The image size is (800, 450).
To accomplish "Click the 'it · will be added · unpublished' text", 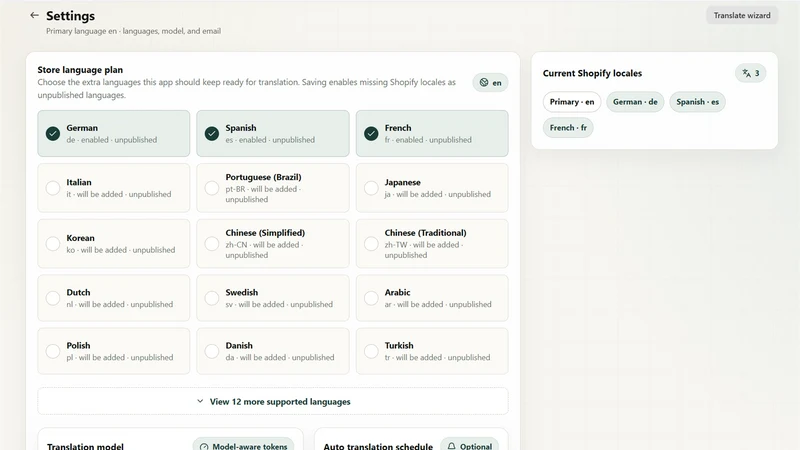I will point(119,194).
